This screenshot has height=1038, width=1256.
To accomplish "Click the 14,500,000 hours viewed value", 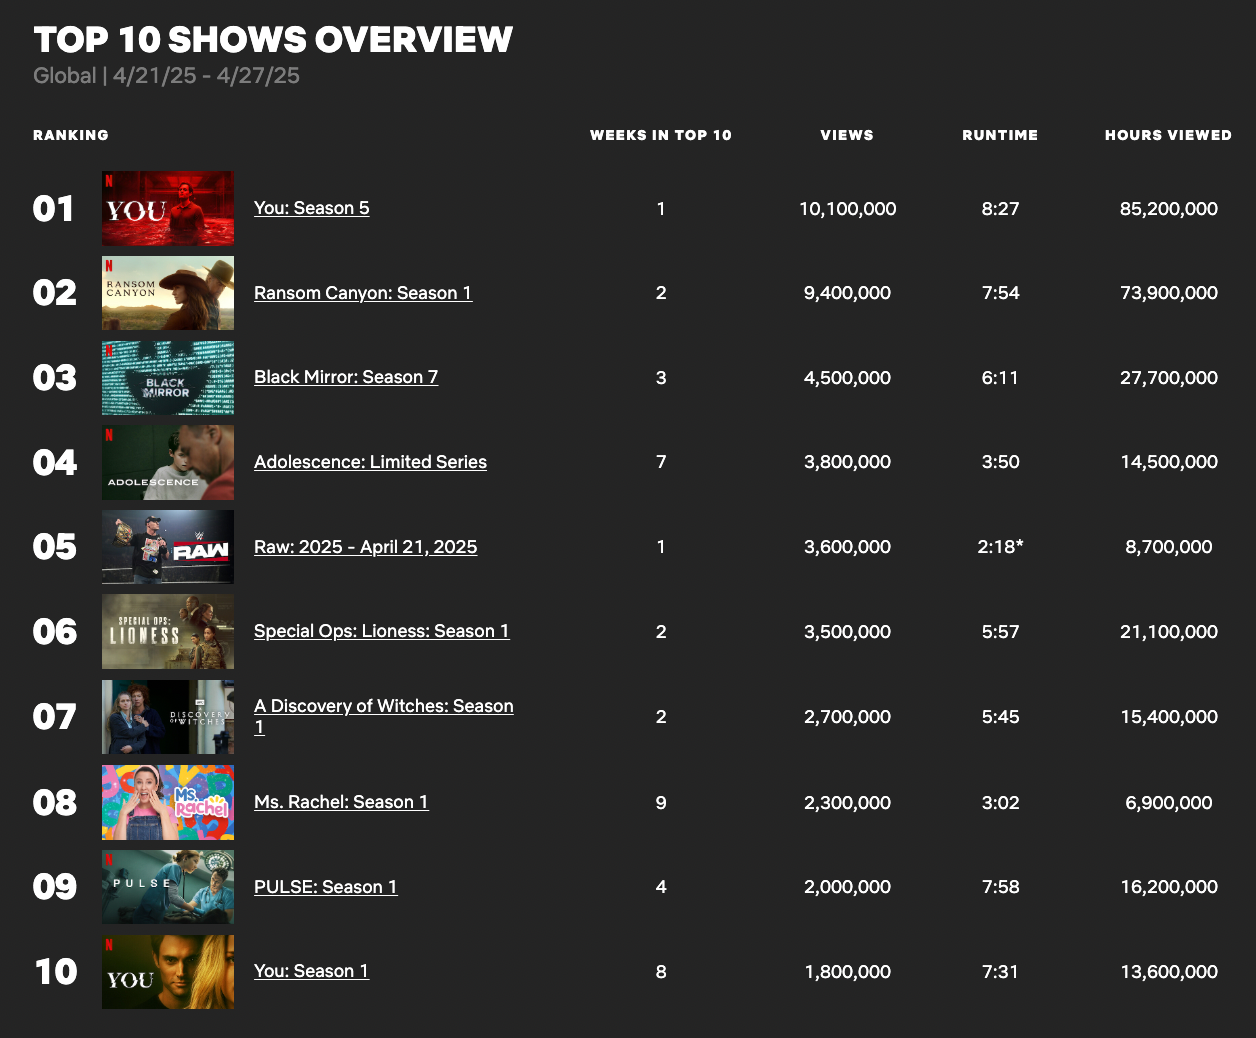I will [x=1169, y=462].
